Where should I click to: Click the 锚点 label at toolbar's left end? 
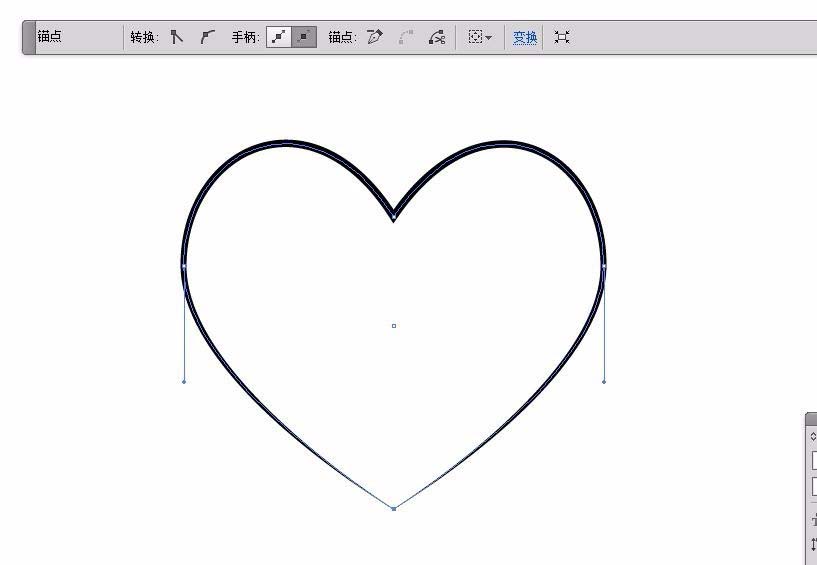[x=49, y=36]
